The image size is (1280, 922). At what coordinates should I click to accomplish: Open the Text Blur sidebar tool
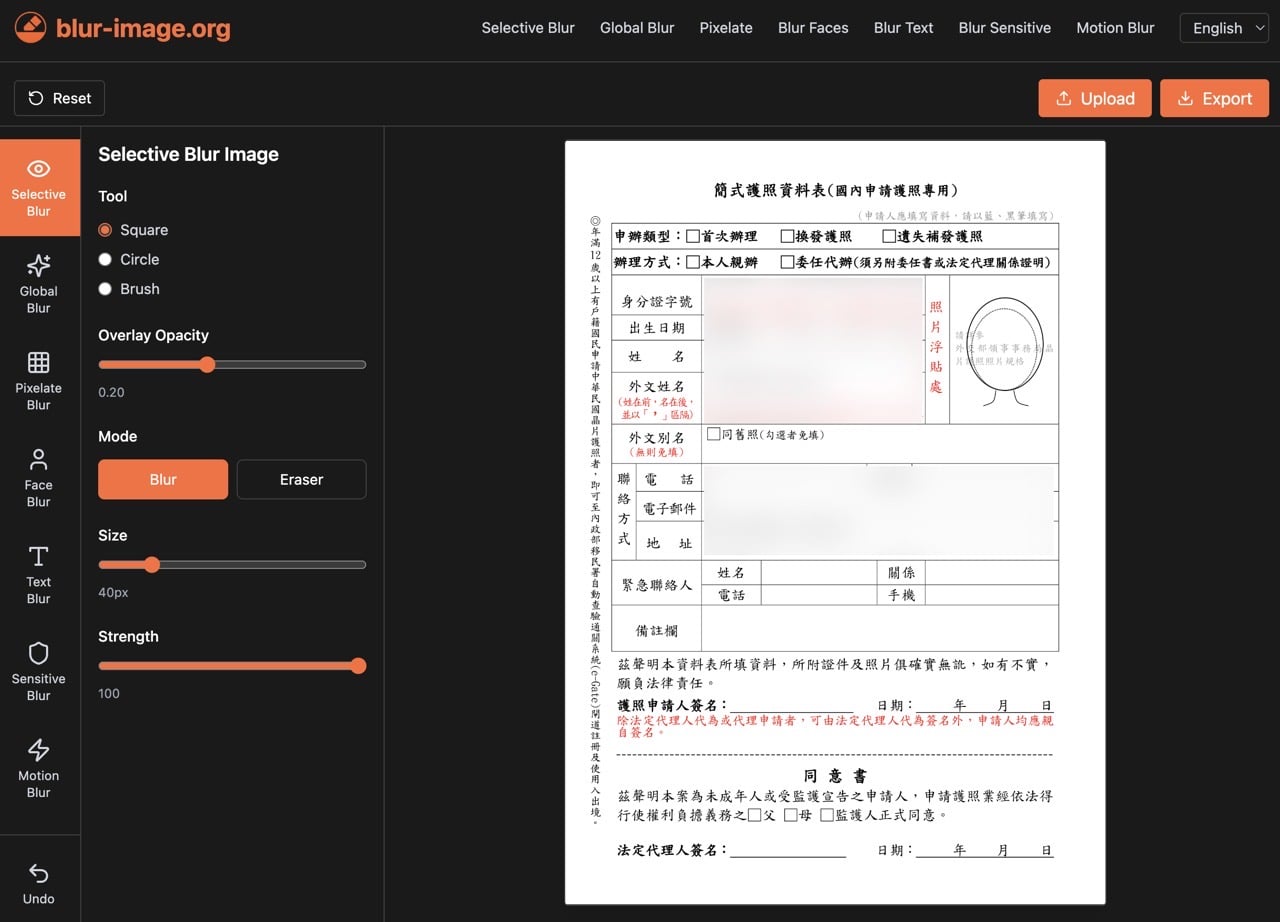[39, 575]
